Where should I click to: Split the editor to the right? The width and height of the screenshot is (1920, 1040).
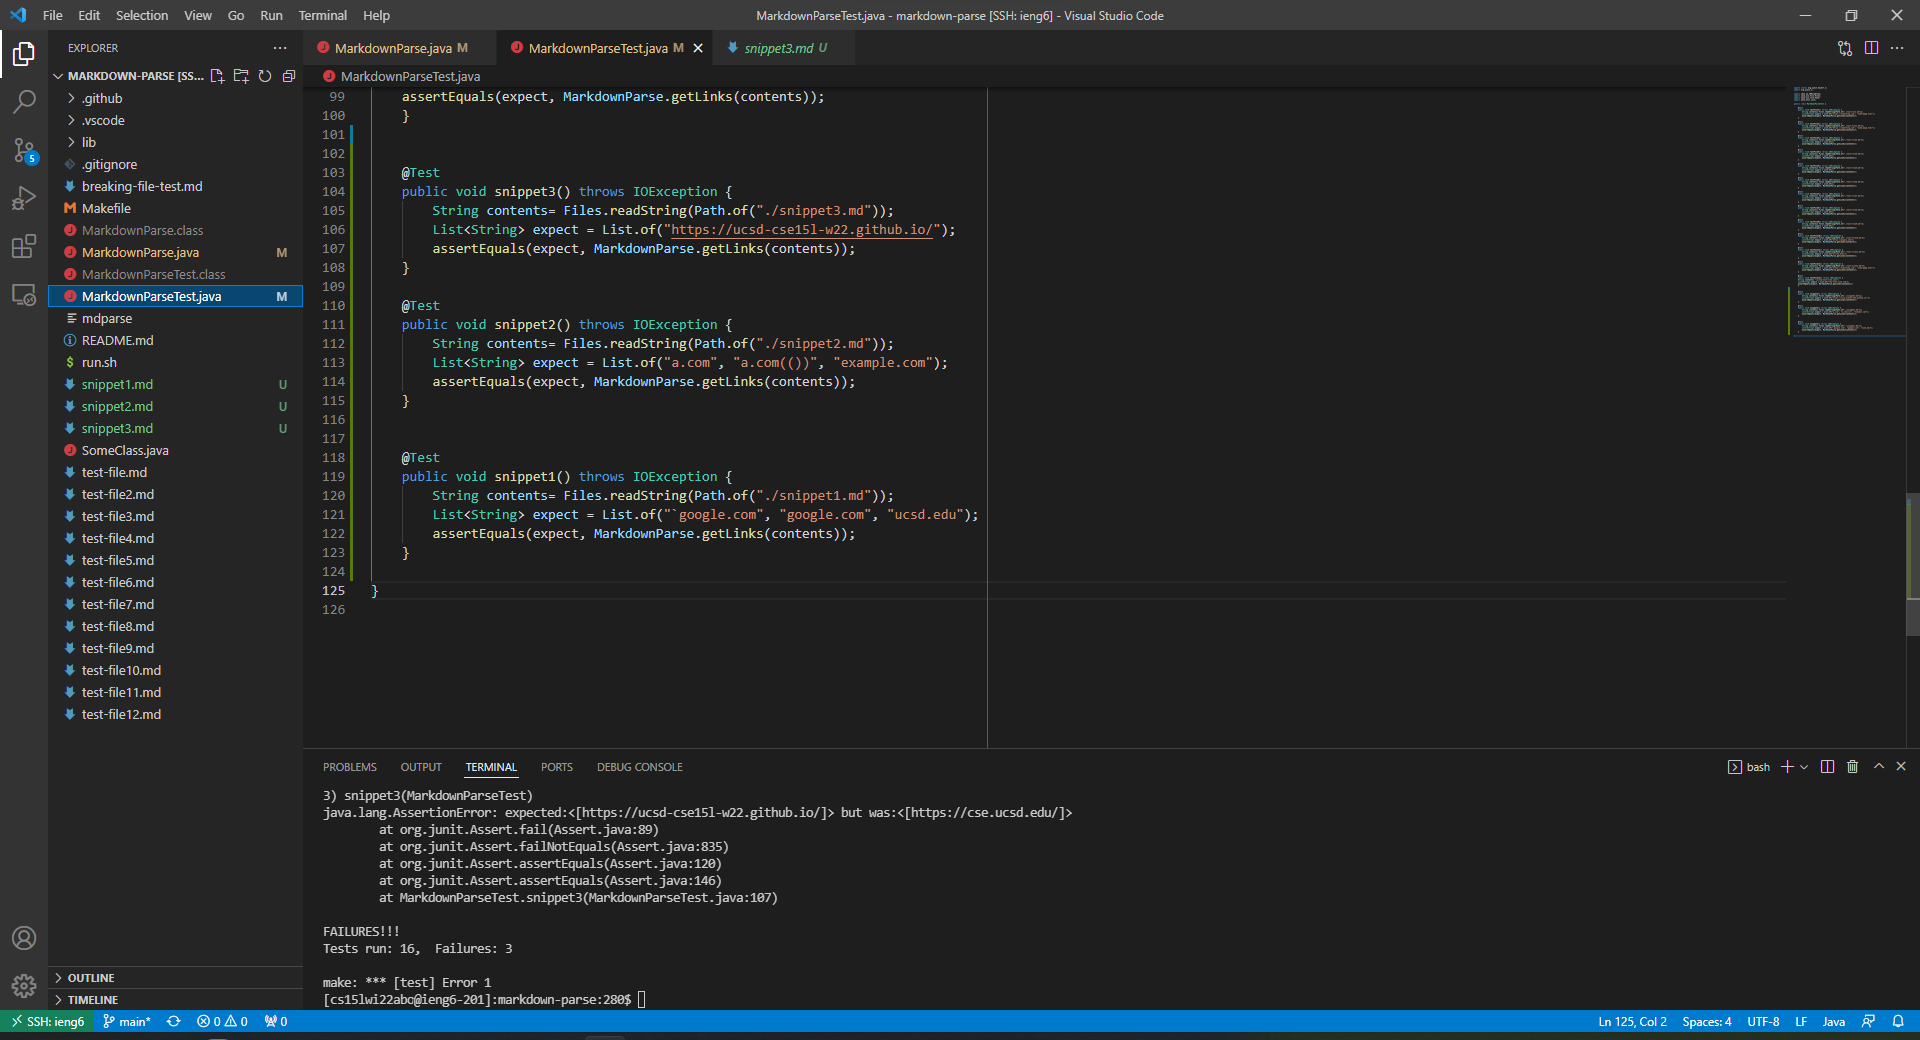coord(1871,48)
